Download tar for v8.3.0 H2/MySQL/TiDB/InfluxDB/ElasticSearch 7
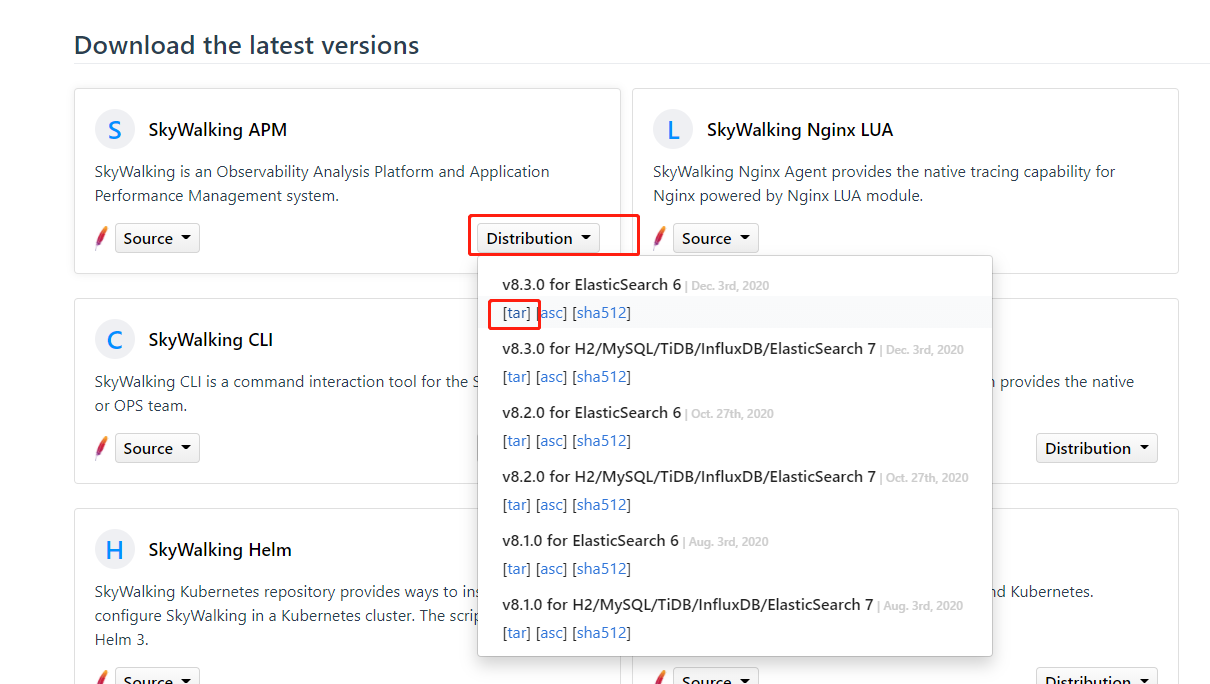The height and width of the screenshot is (684, 1210). click(516, 377)
